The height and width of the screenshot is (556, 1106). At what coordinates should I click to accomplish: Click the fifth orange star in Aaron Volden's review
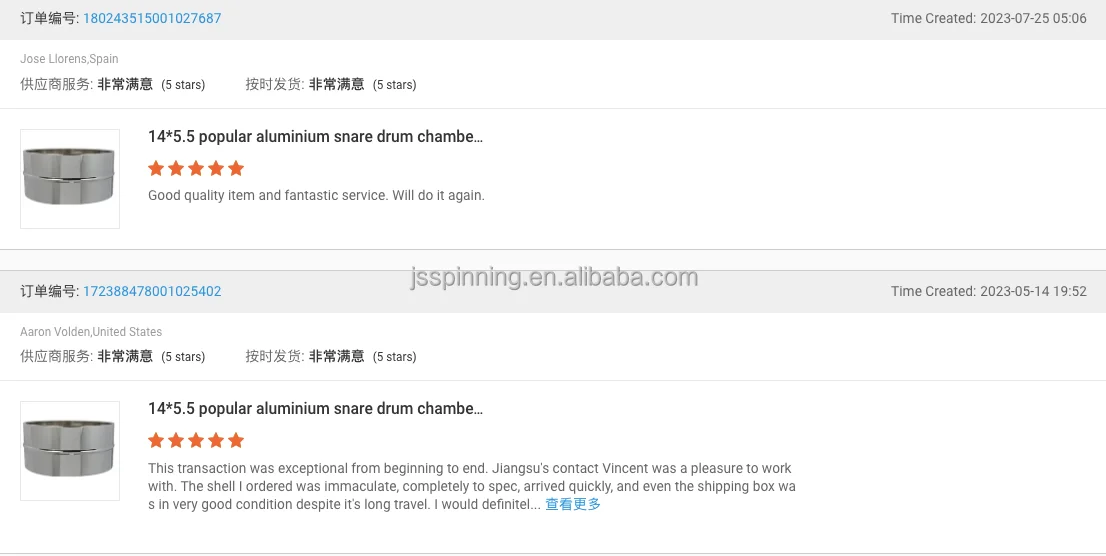tap(236, 440)
